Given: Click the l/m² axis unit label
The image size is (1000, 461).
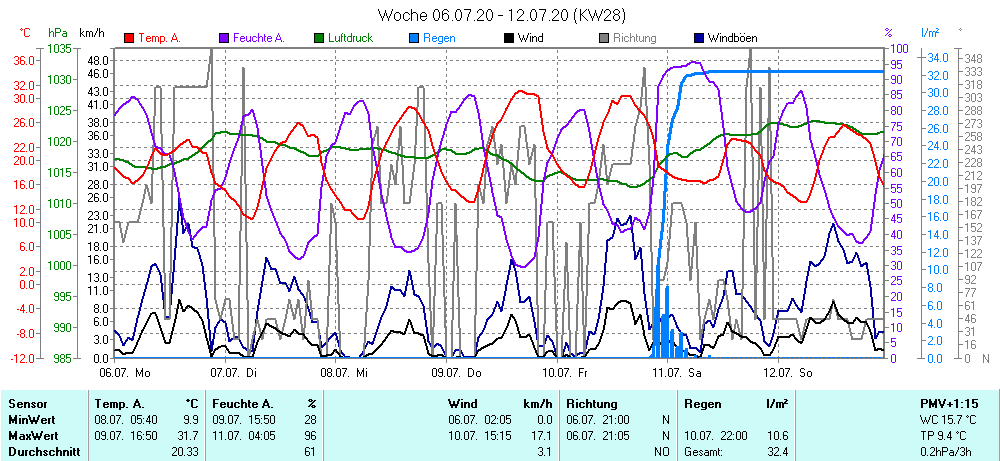Looking at the screenshot, I should [931, 33].
